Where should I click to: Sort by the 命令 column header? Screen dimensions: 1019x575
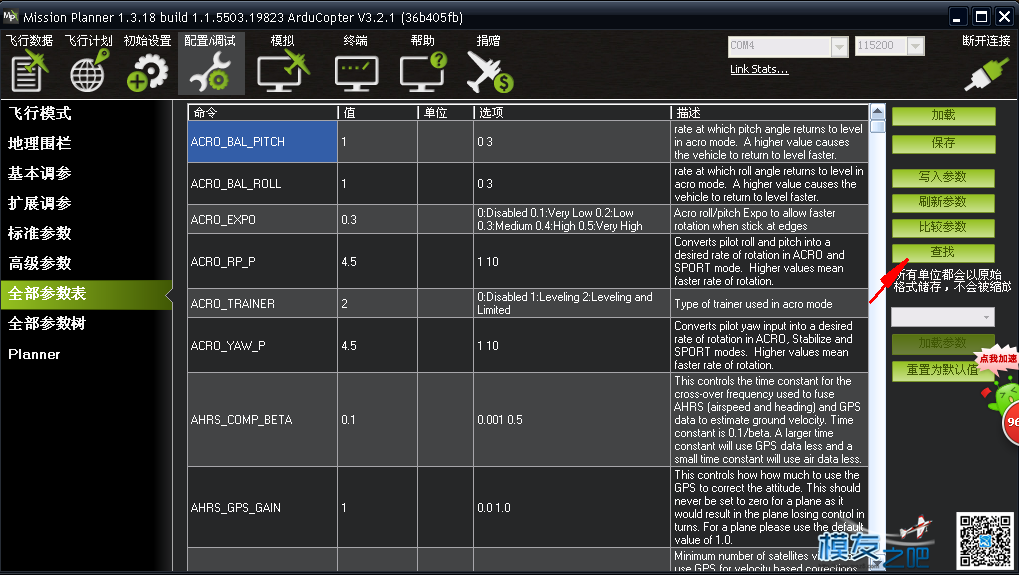click(263, 112)
